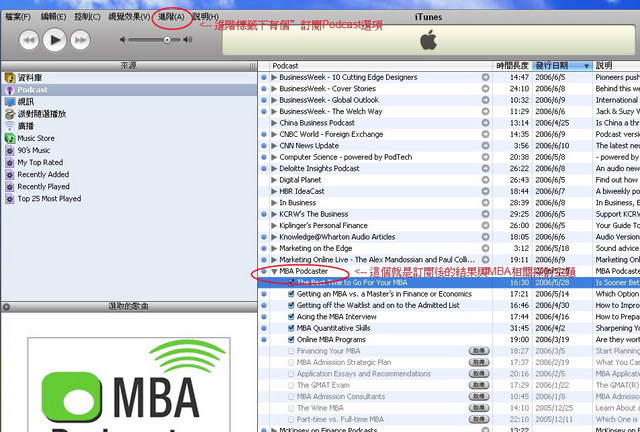Viewport: 640px width, 432px height.
Task: Select the Podcast source icon
Action: pos(10,90)
